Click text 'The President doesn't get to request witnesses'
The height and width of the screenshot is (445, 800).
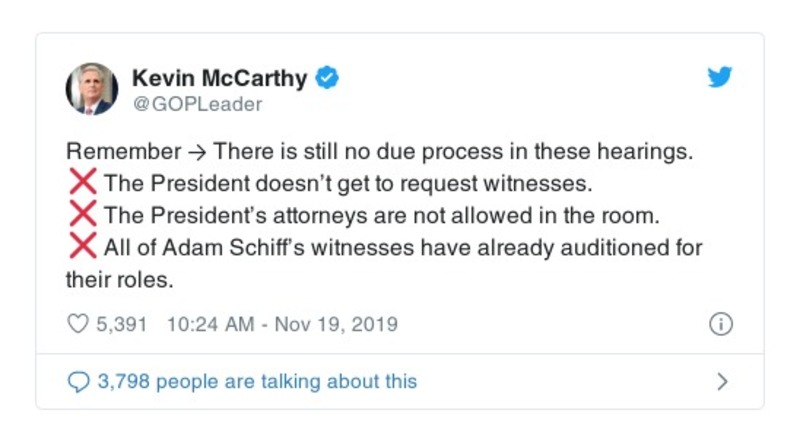(340, 184)
